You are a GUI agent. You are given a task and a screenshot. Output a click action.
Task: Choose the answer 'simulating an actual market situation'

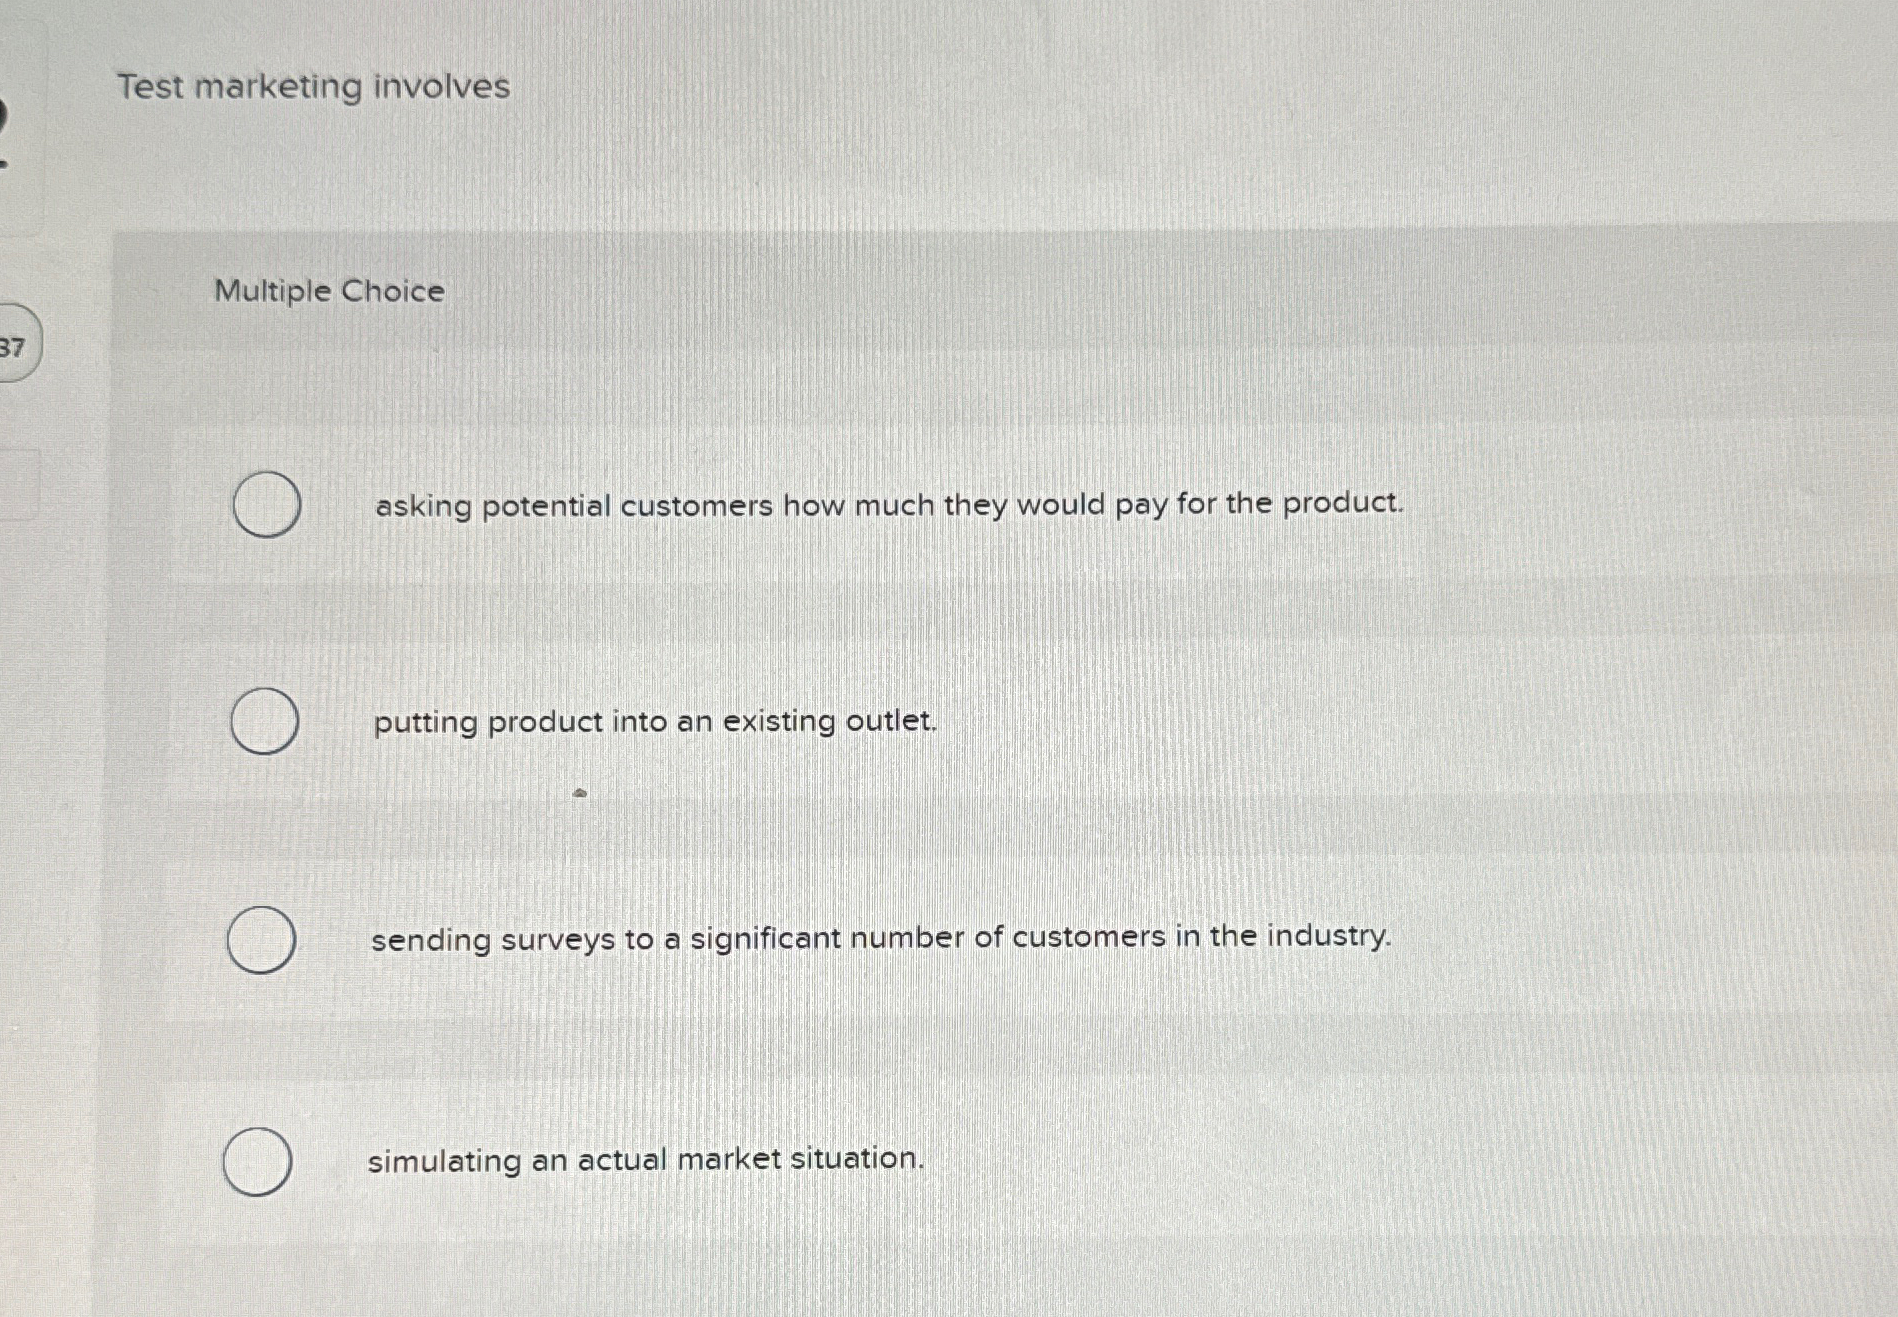644,1160
